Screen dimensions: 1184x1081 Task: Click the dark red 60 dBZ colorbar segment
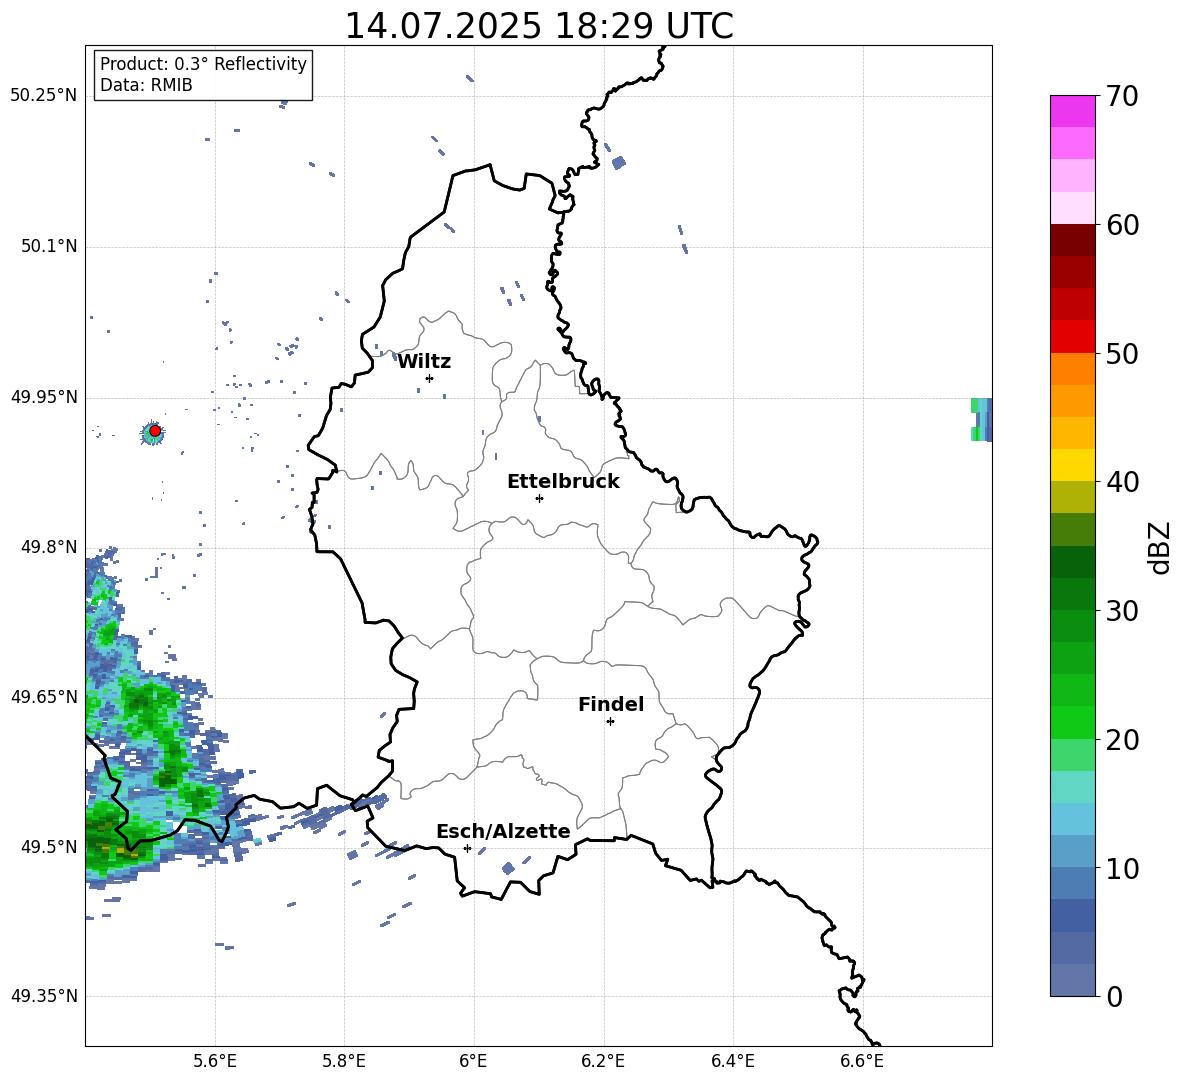click(x=1072, y=240)
